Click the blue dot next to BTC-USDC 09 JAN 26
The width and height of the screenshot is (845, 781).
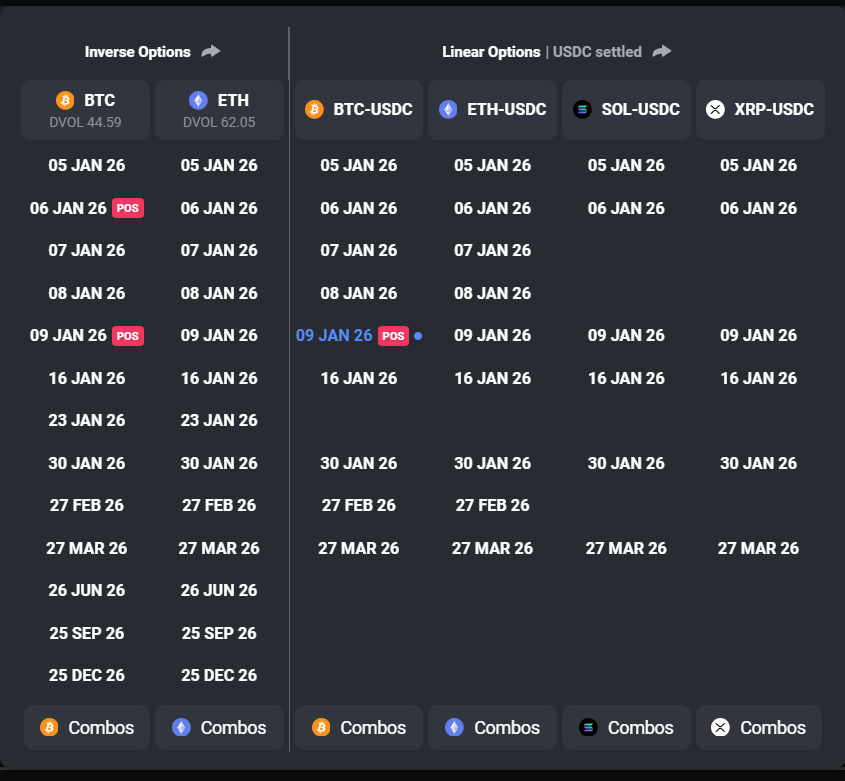coord(418,336)
